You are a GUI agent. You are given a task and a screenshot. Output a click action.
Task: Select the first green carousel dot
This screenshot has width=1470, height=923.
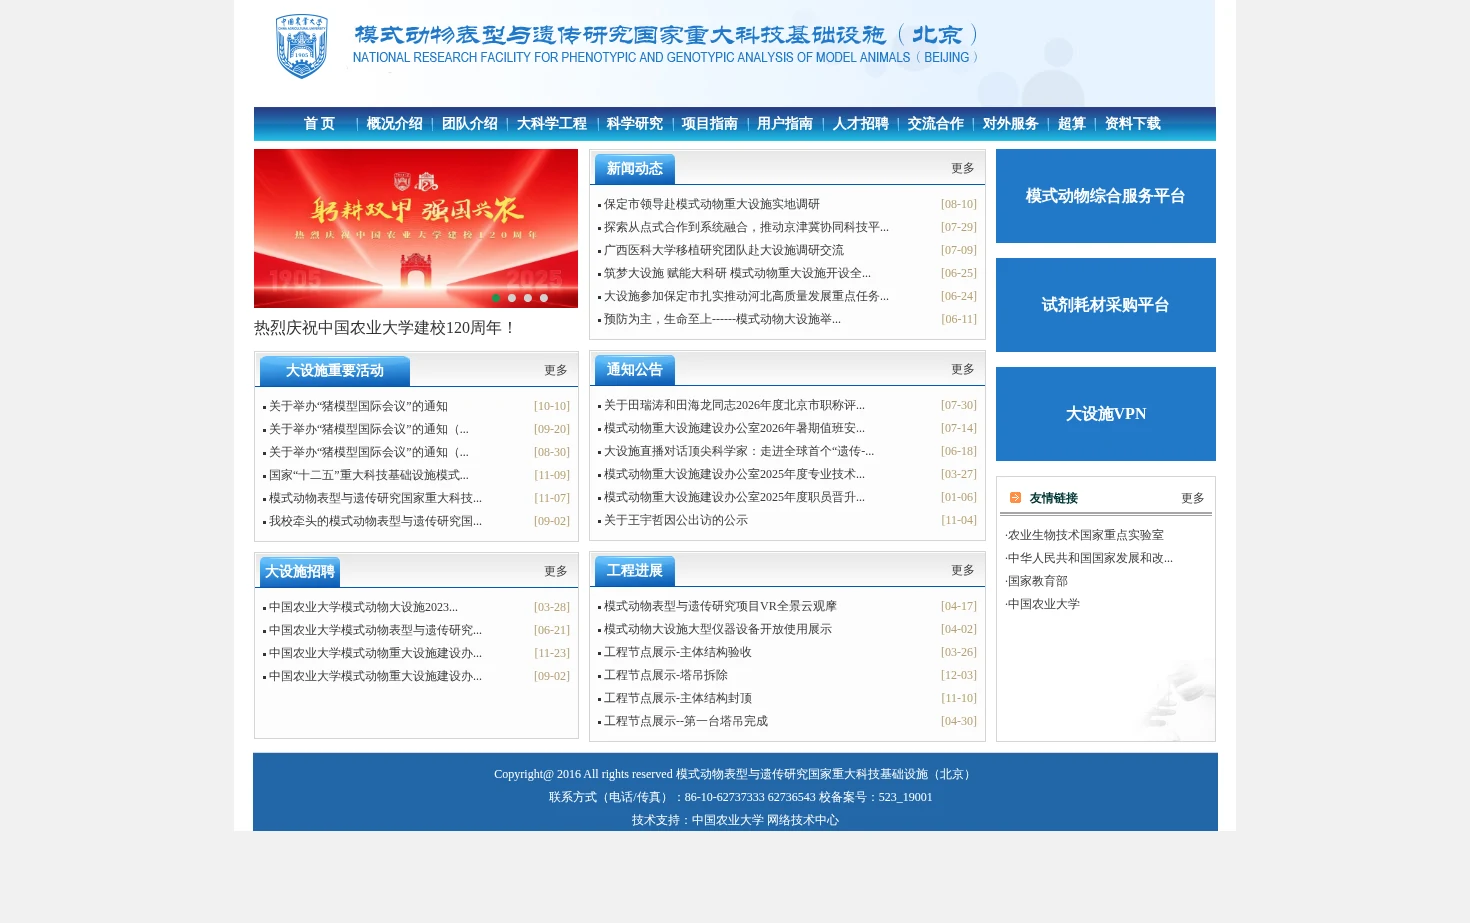point(496,298)
